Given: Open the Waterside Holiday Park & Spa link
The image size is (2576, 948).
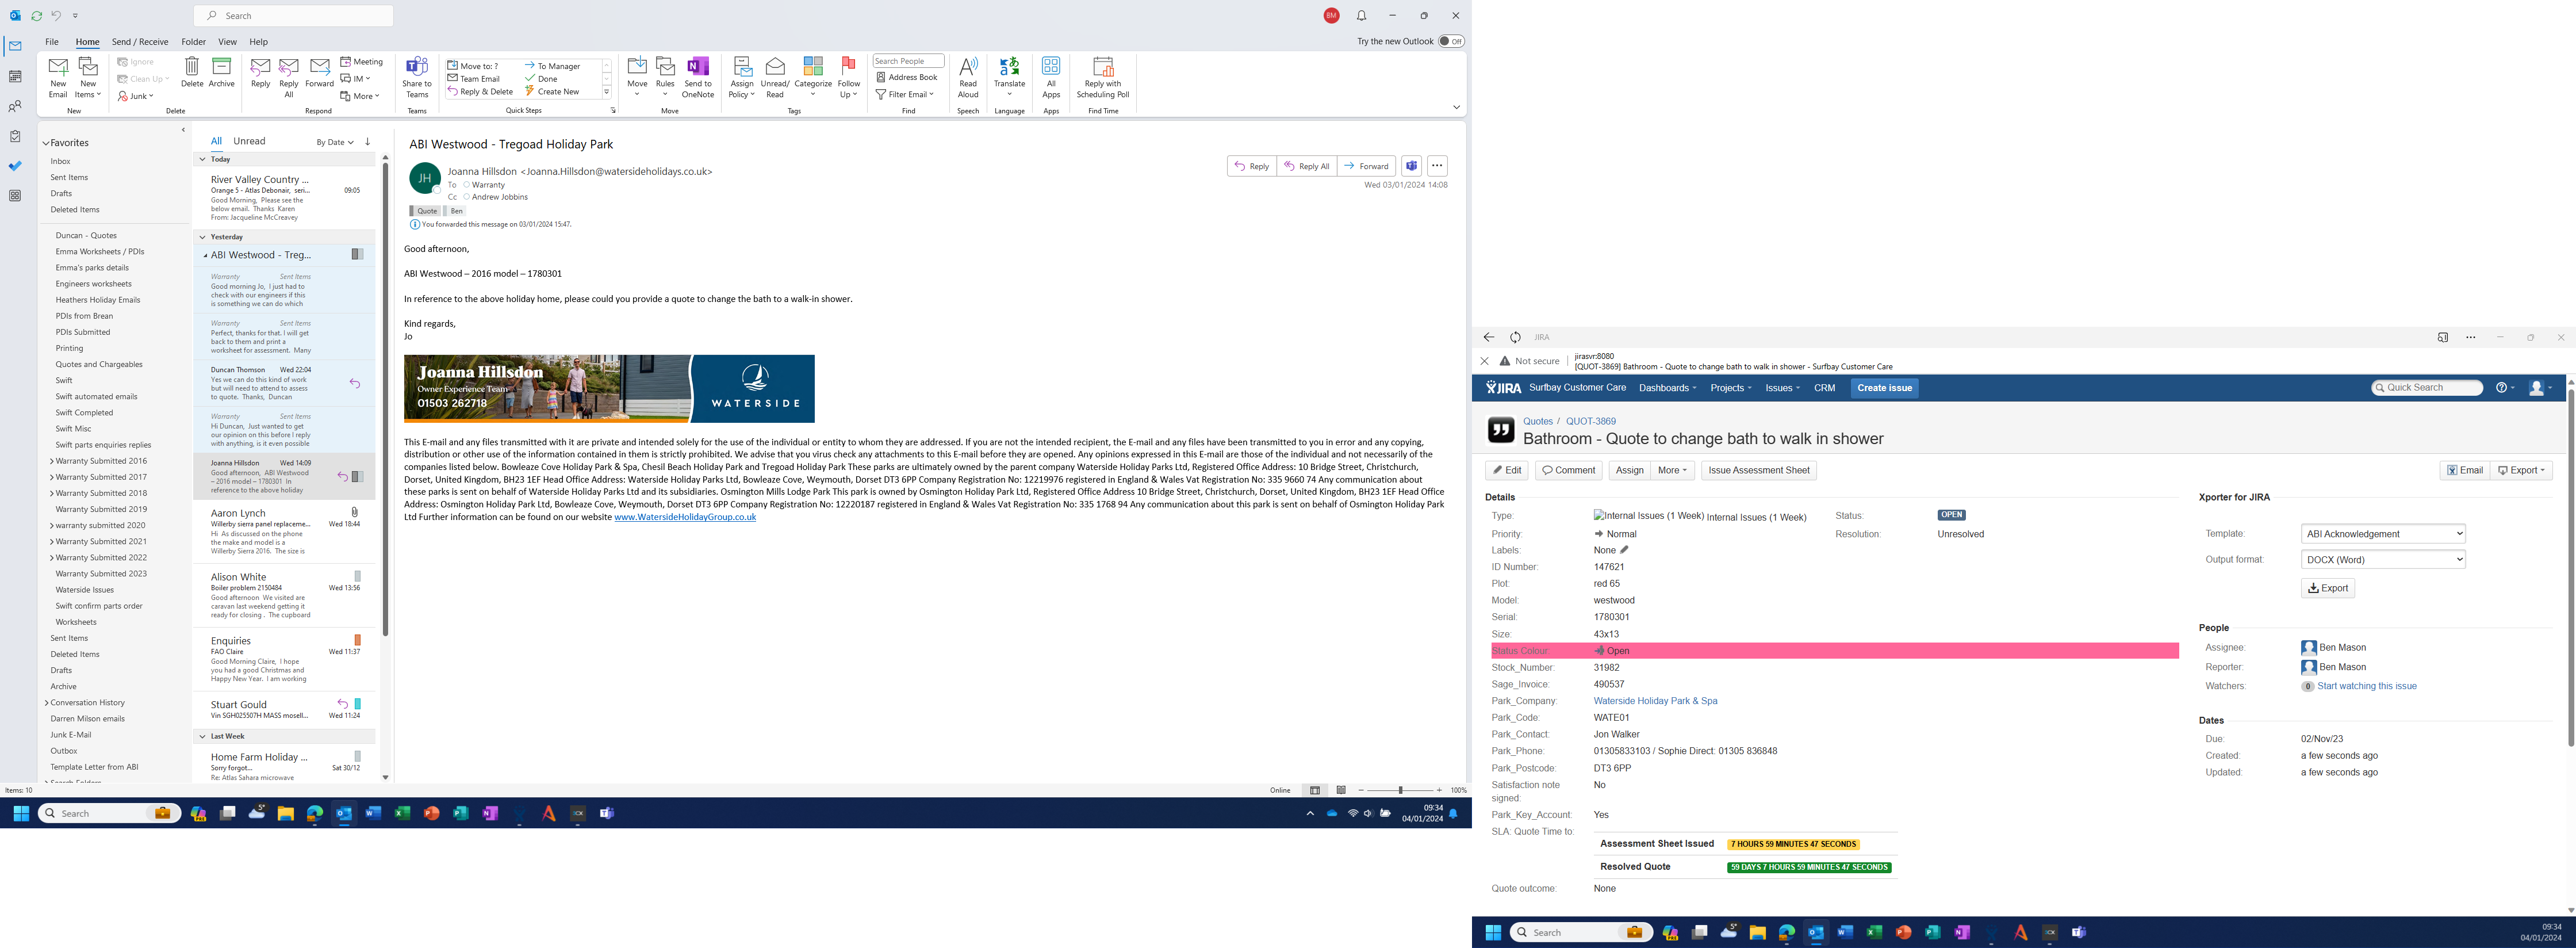Looking at the screenshot, I should 1655,701.
